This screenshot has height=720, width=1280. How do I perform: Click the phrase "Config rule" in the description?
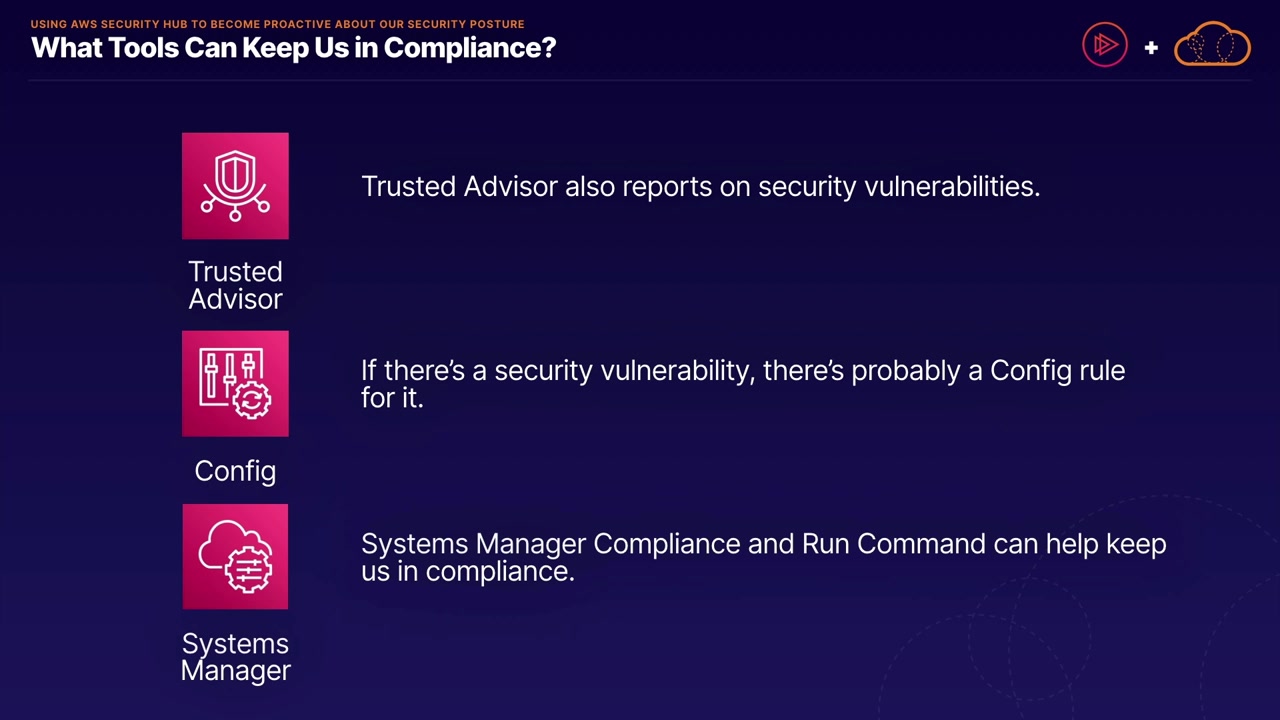(1057, 371)
